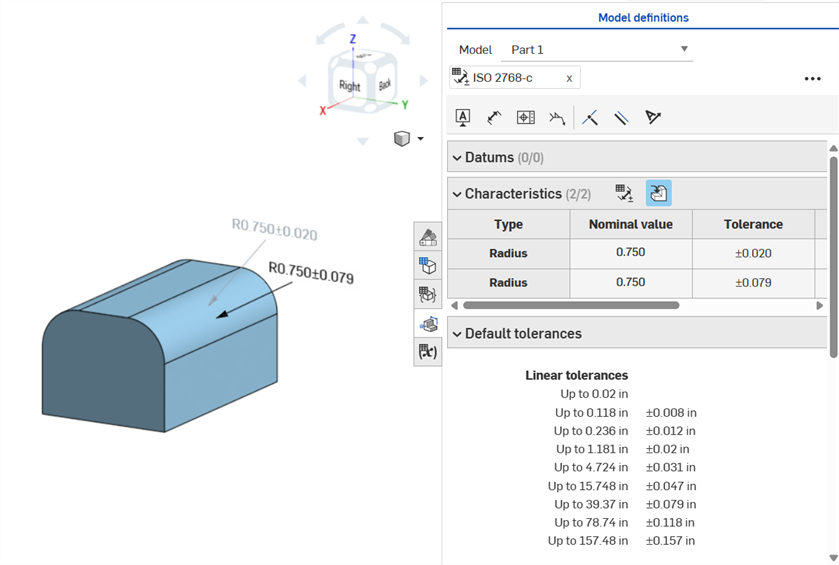Select the datum annotation tool
Viewport: 839px width, 565px height.
463,118
